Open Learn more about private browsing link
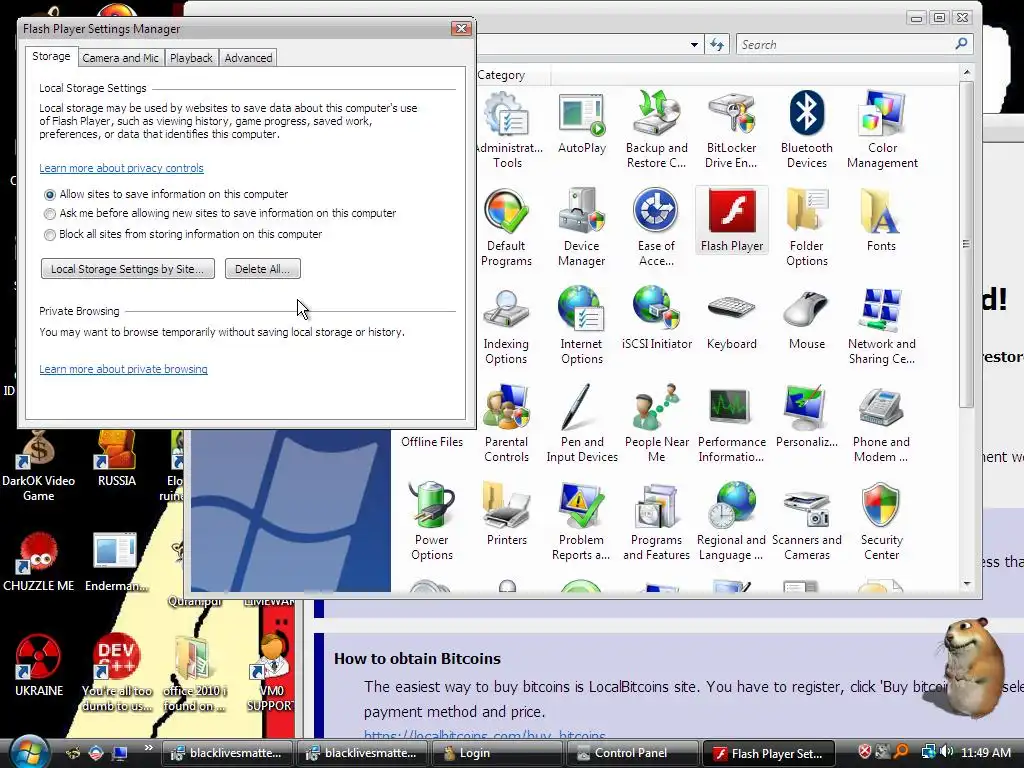The image size is (1024, 768). click(123, 369)
